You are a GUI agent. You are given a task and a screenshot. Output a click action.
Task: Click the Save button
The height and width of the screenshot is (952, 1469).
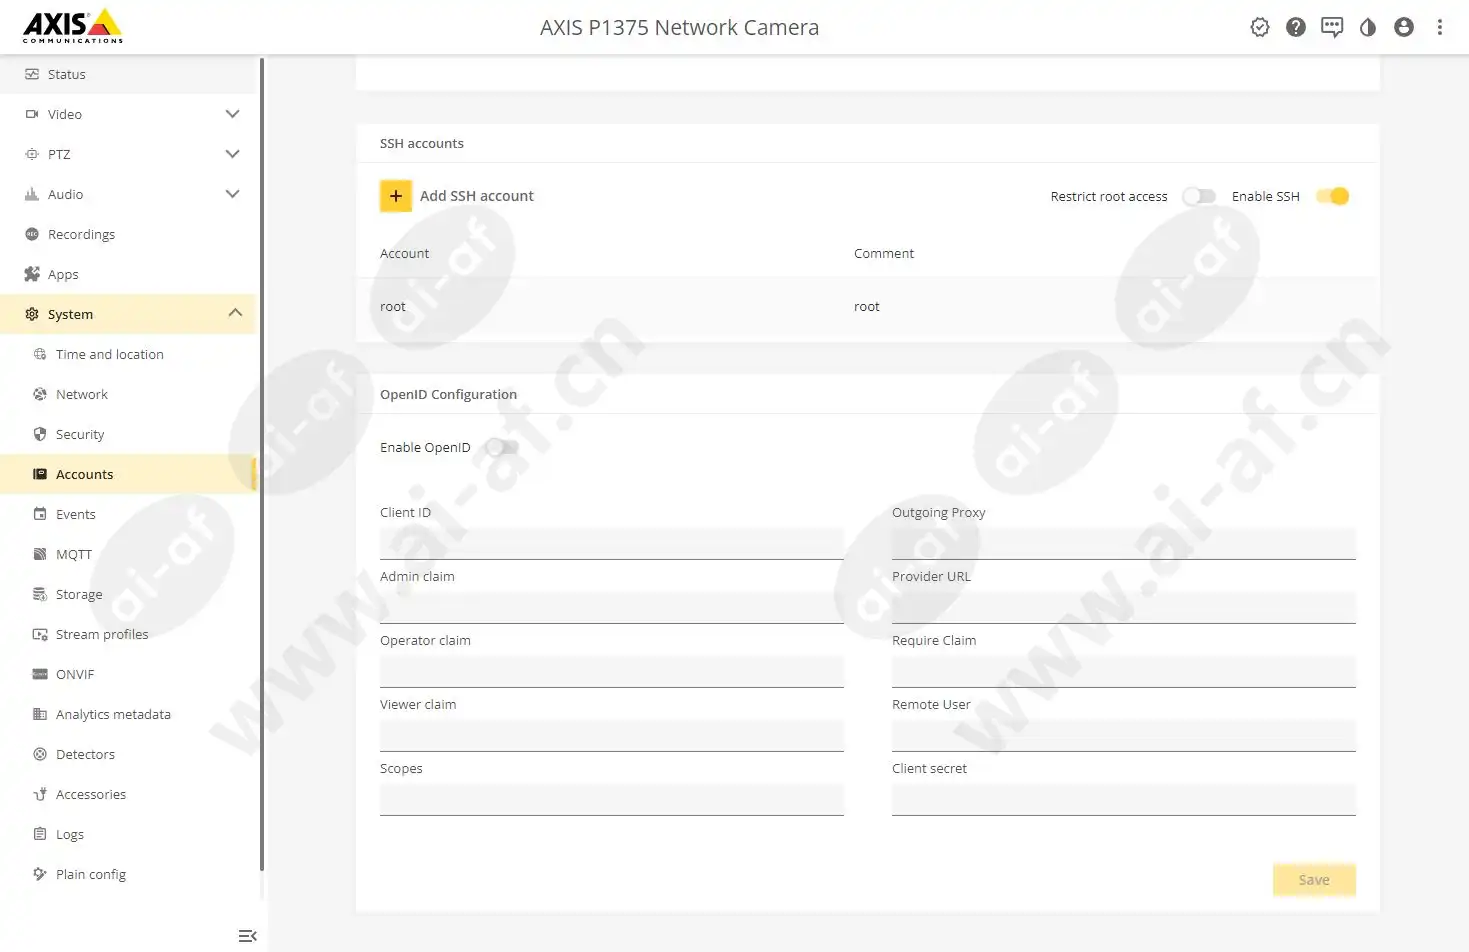click(1314, 880)
